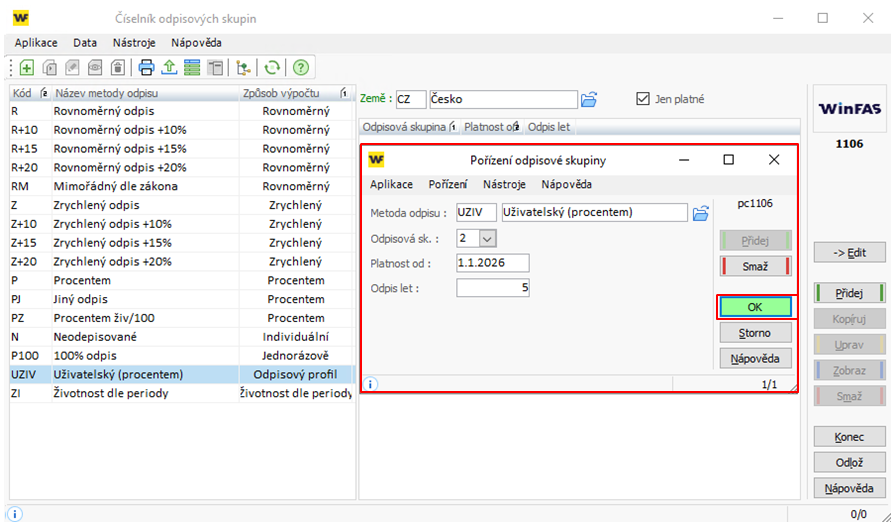Sort by the 'Způsob výpočtu' column header
The image size is (894, 529).
(x=288, y=93)
